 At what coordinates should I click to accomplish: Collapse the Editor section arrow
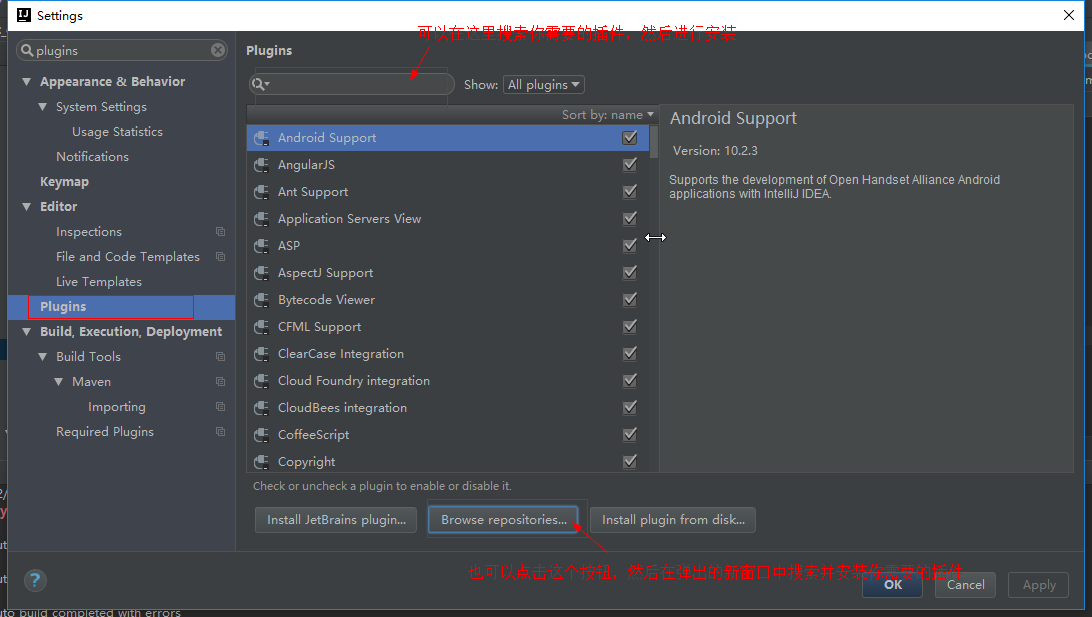click(x=26, y=207)
